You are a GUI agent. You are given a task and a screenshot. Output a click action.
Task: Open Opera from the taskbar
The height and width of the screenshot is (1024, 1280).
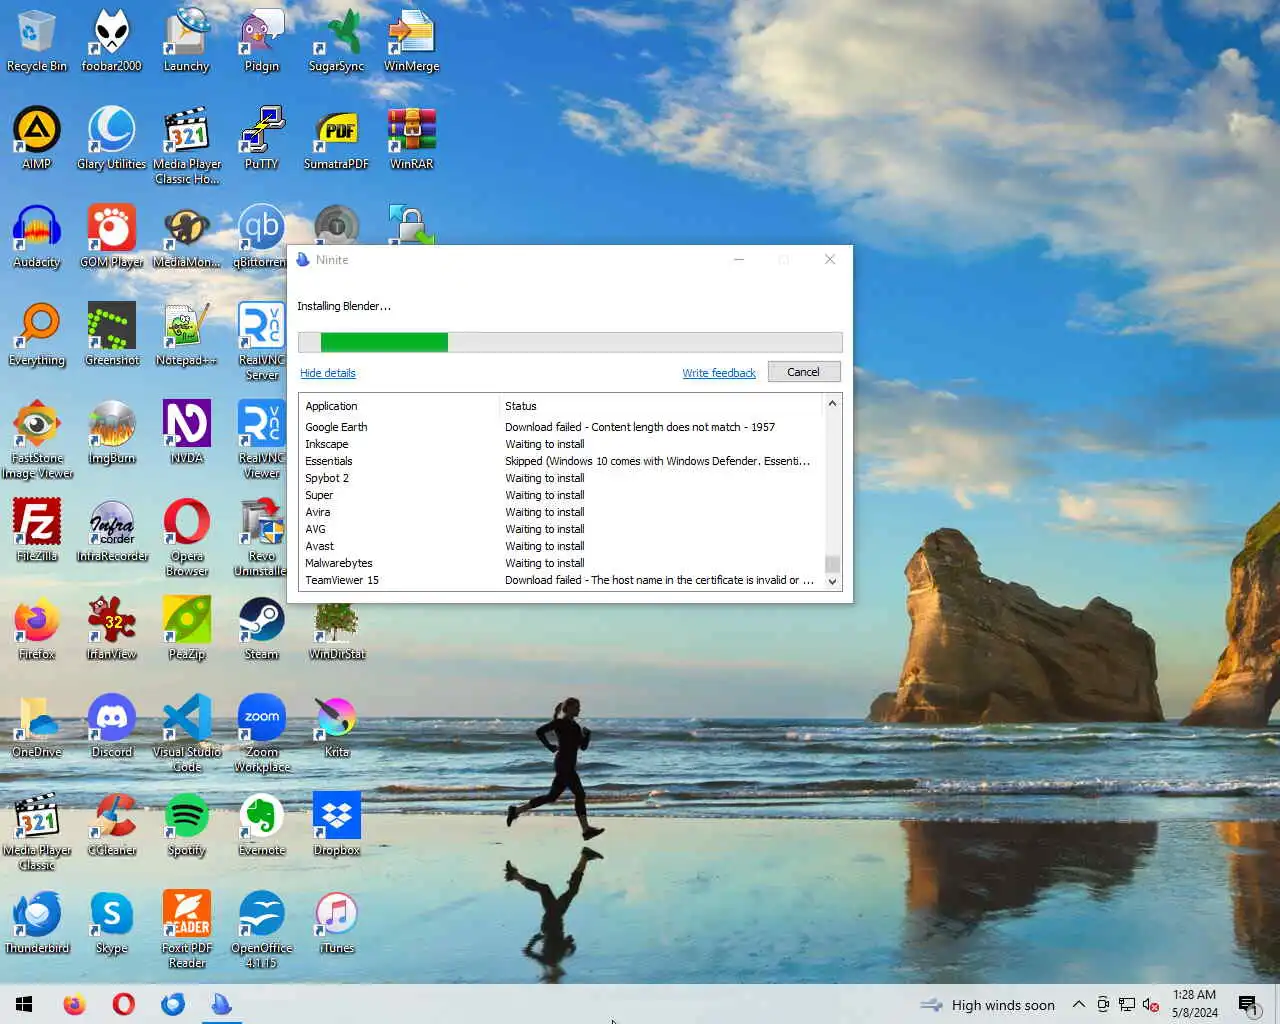click(x=123, y=1004)
